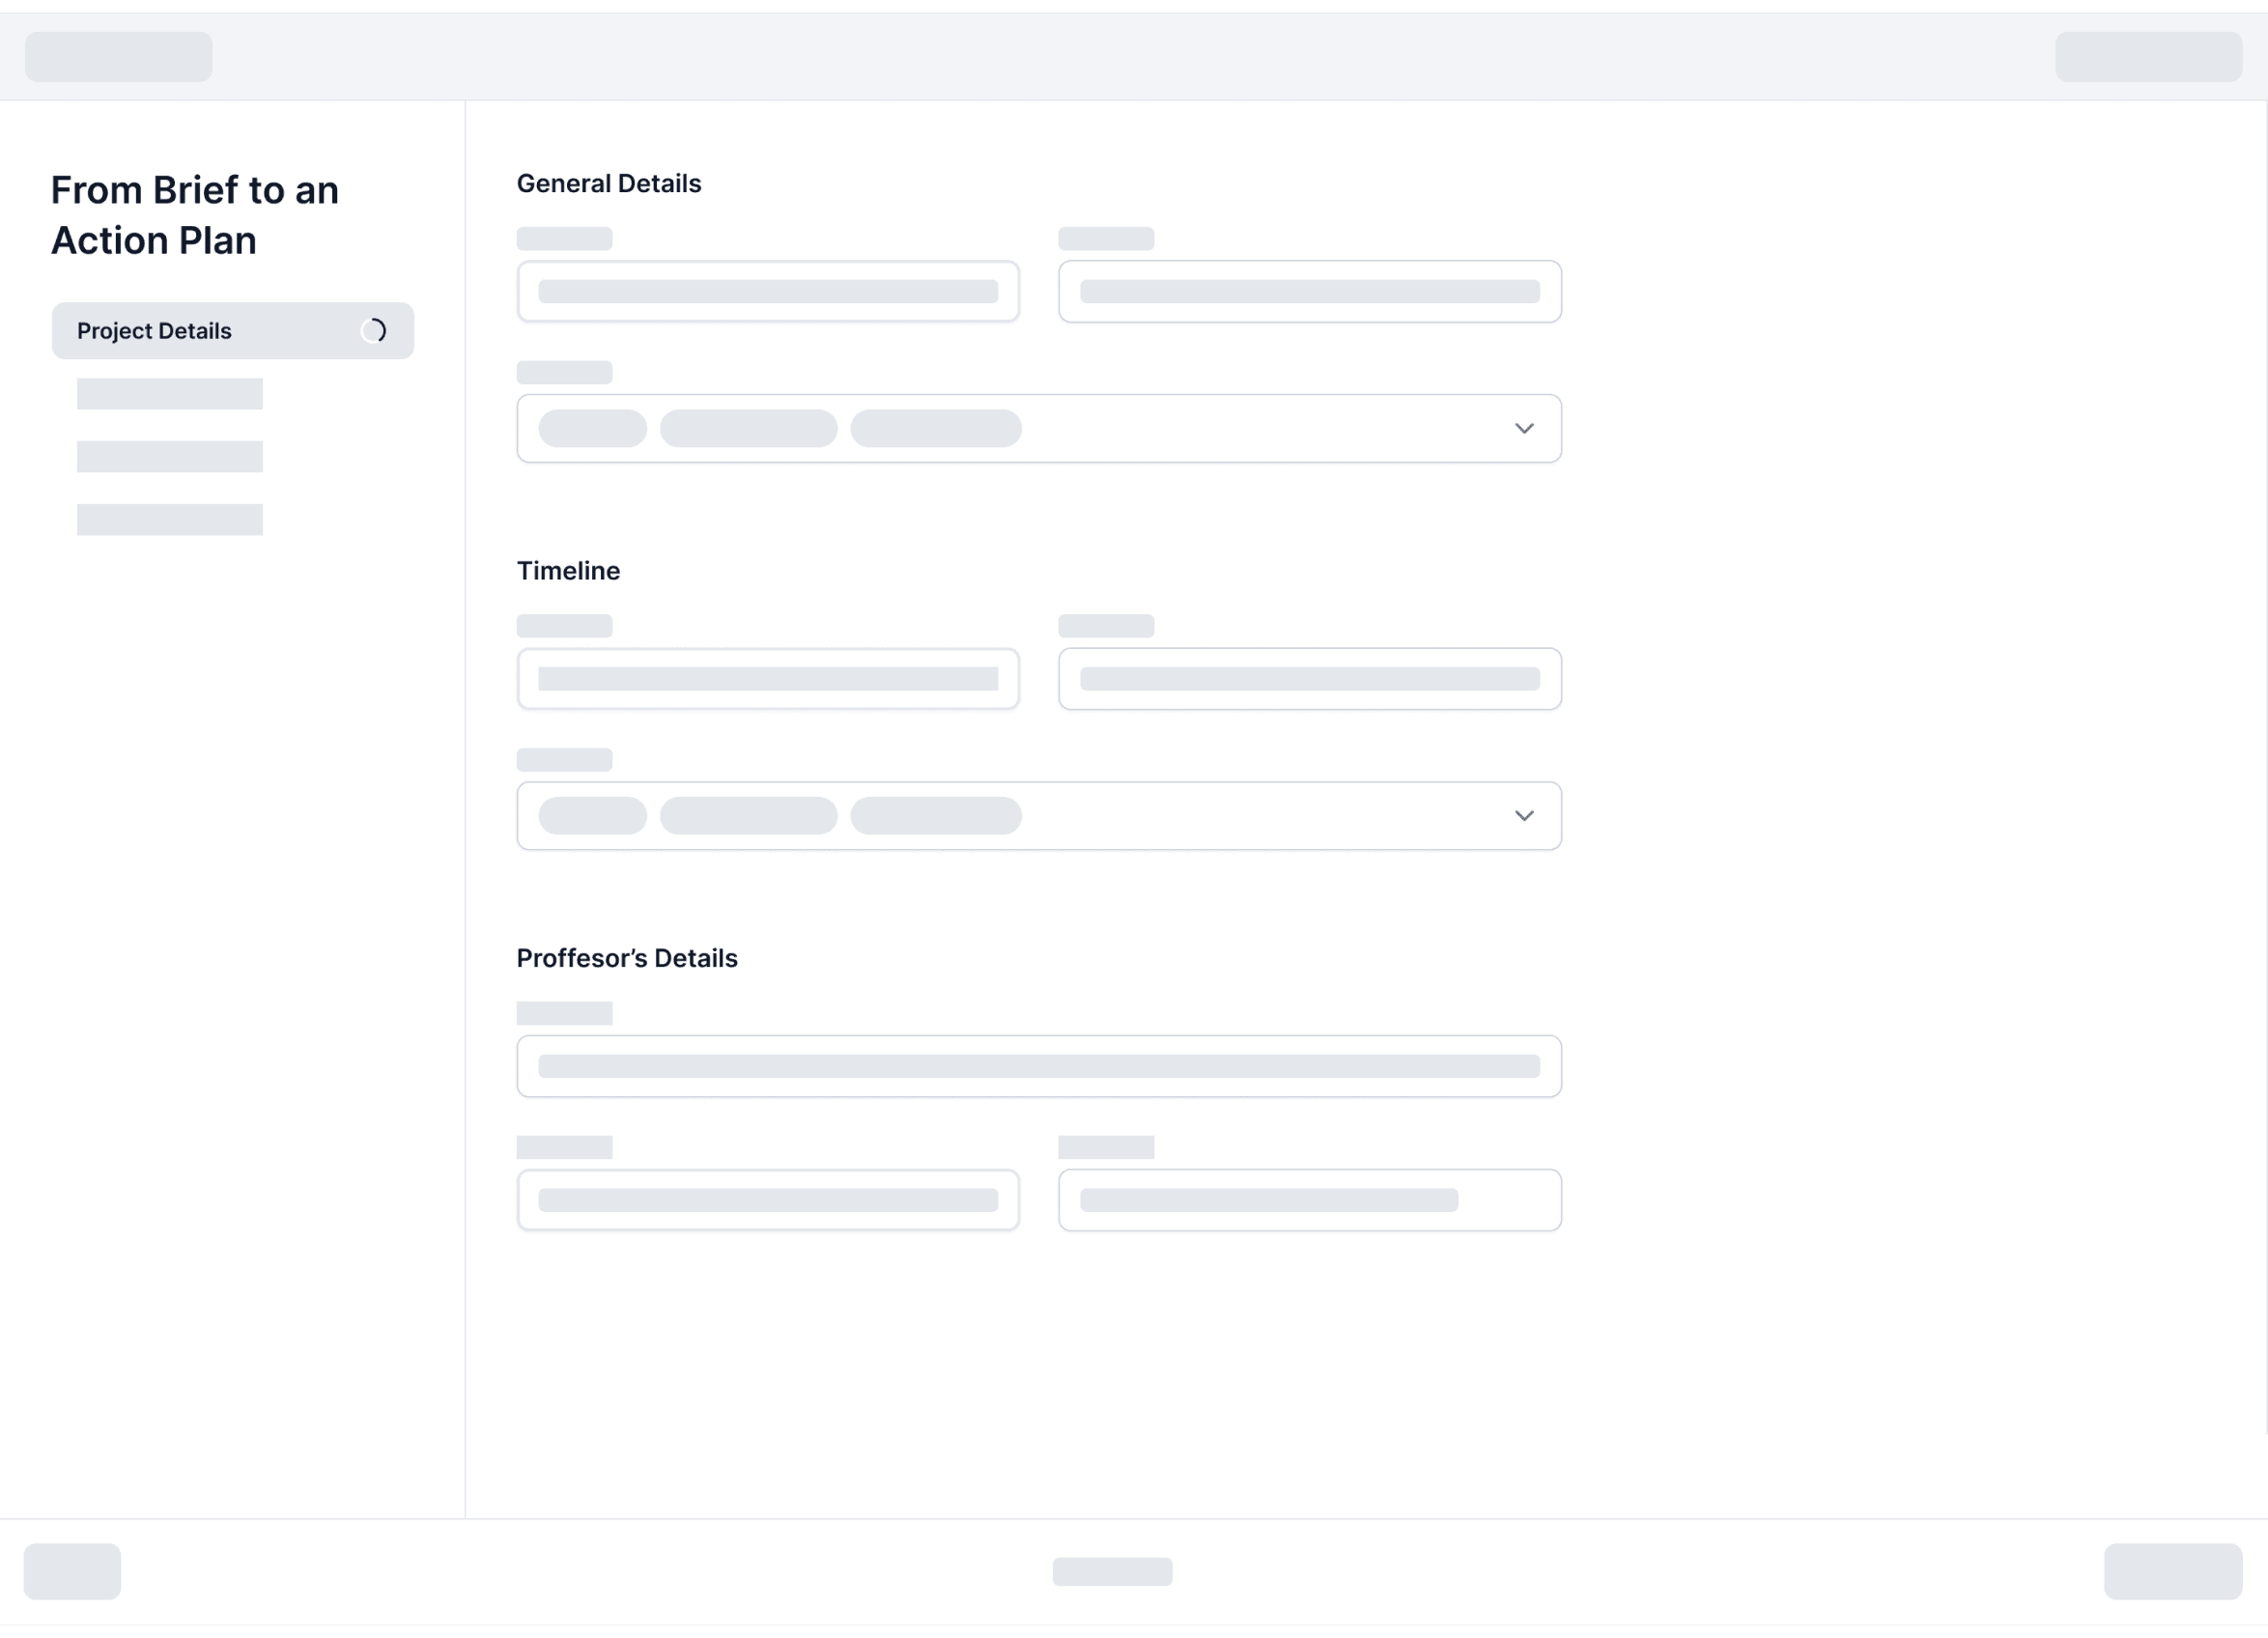Viewport: 2268px width, 1638px height.
Task: Click the loading spinner beside Project Details
Action: click(x=374, y=331)
